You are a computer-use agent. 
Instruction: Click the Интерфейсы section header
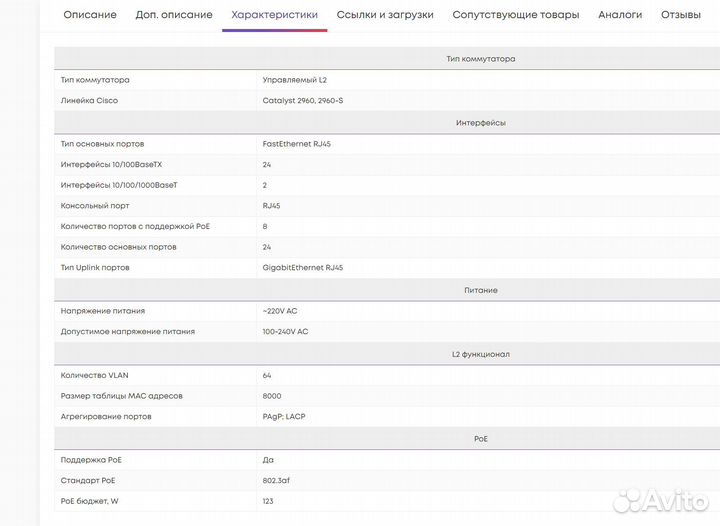[480, 123]
